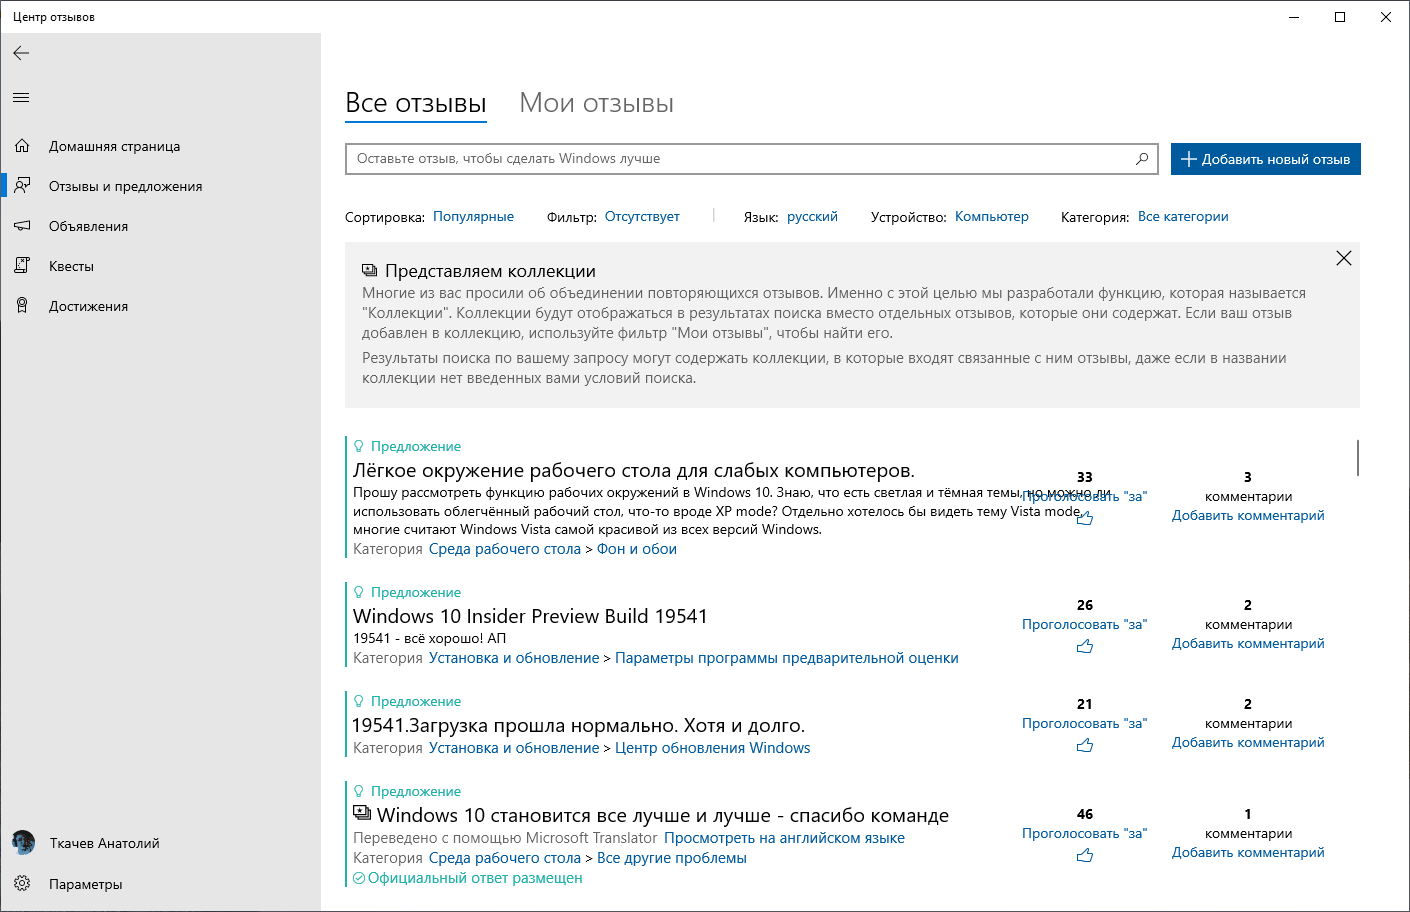The height and width of the screenshot is (912, 1410).
Task: Click the Достижения badge icon
Action: (x=22, y=306)
